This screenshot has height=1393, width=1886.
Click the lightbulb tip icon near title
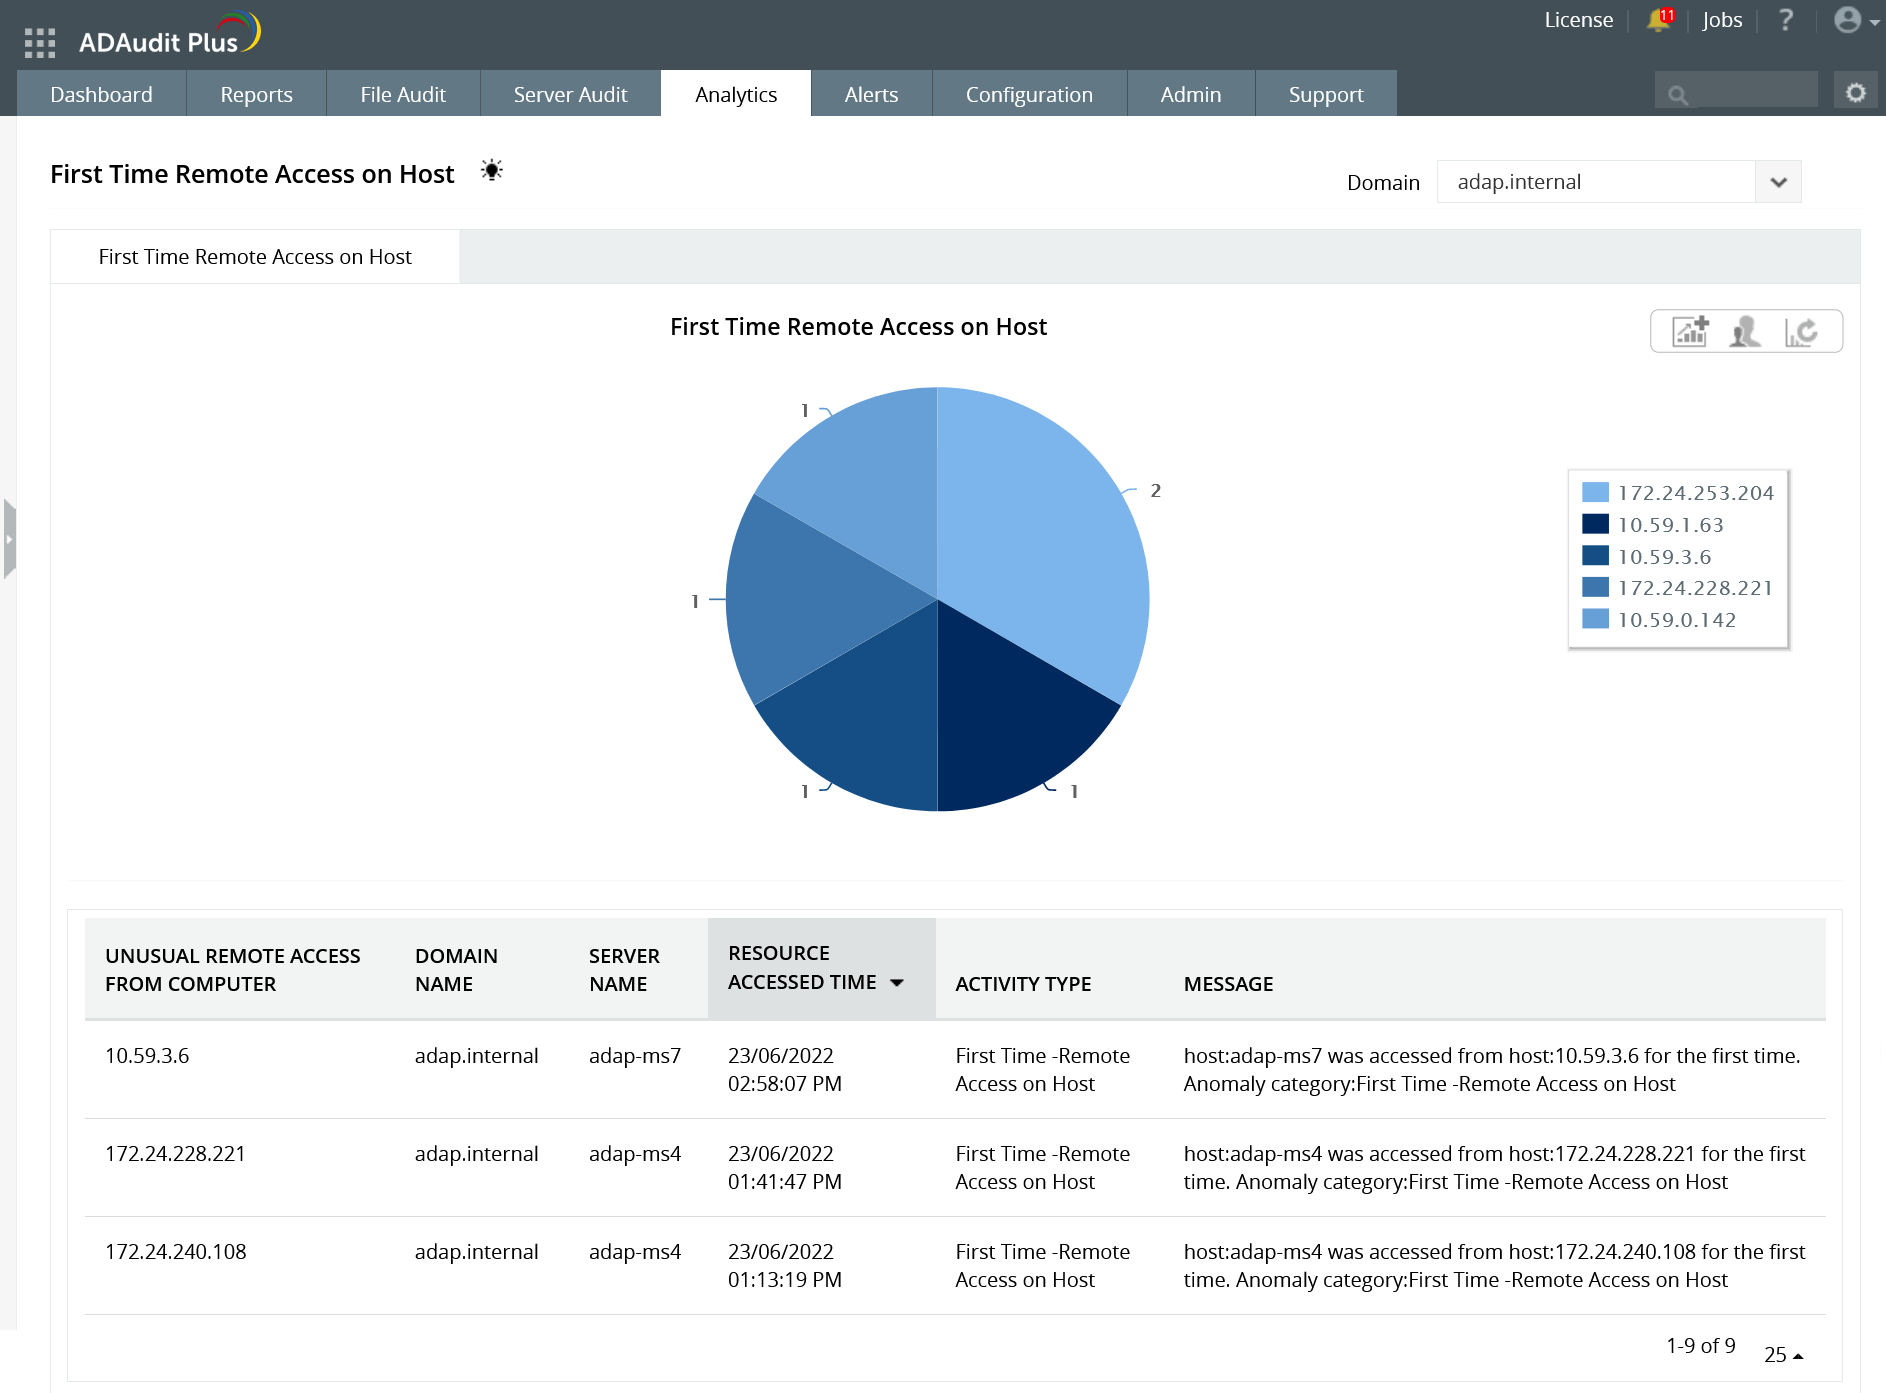click(491, 171)
